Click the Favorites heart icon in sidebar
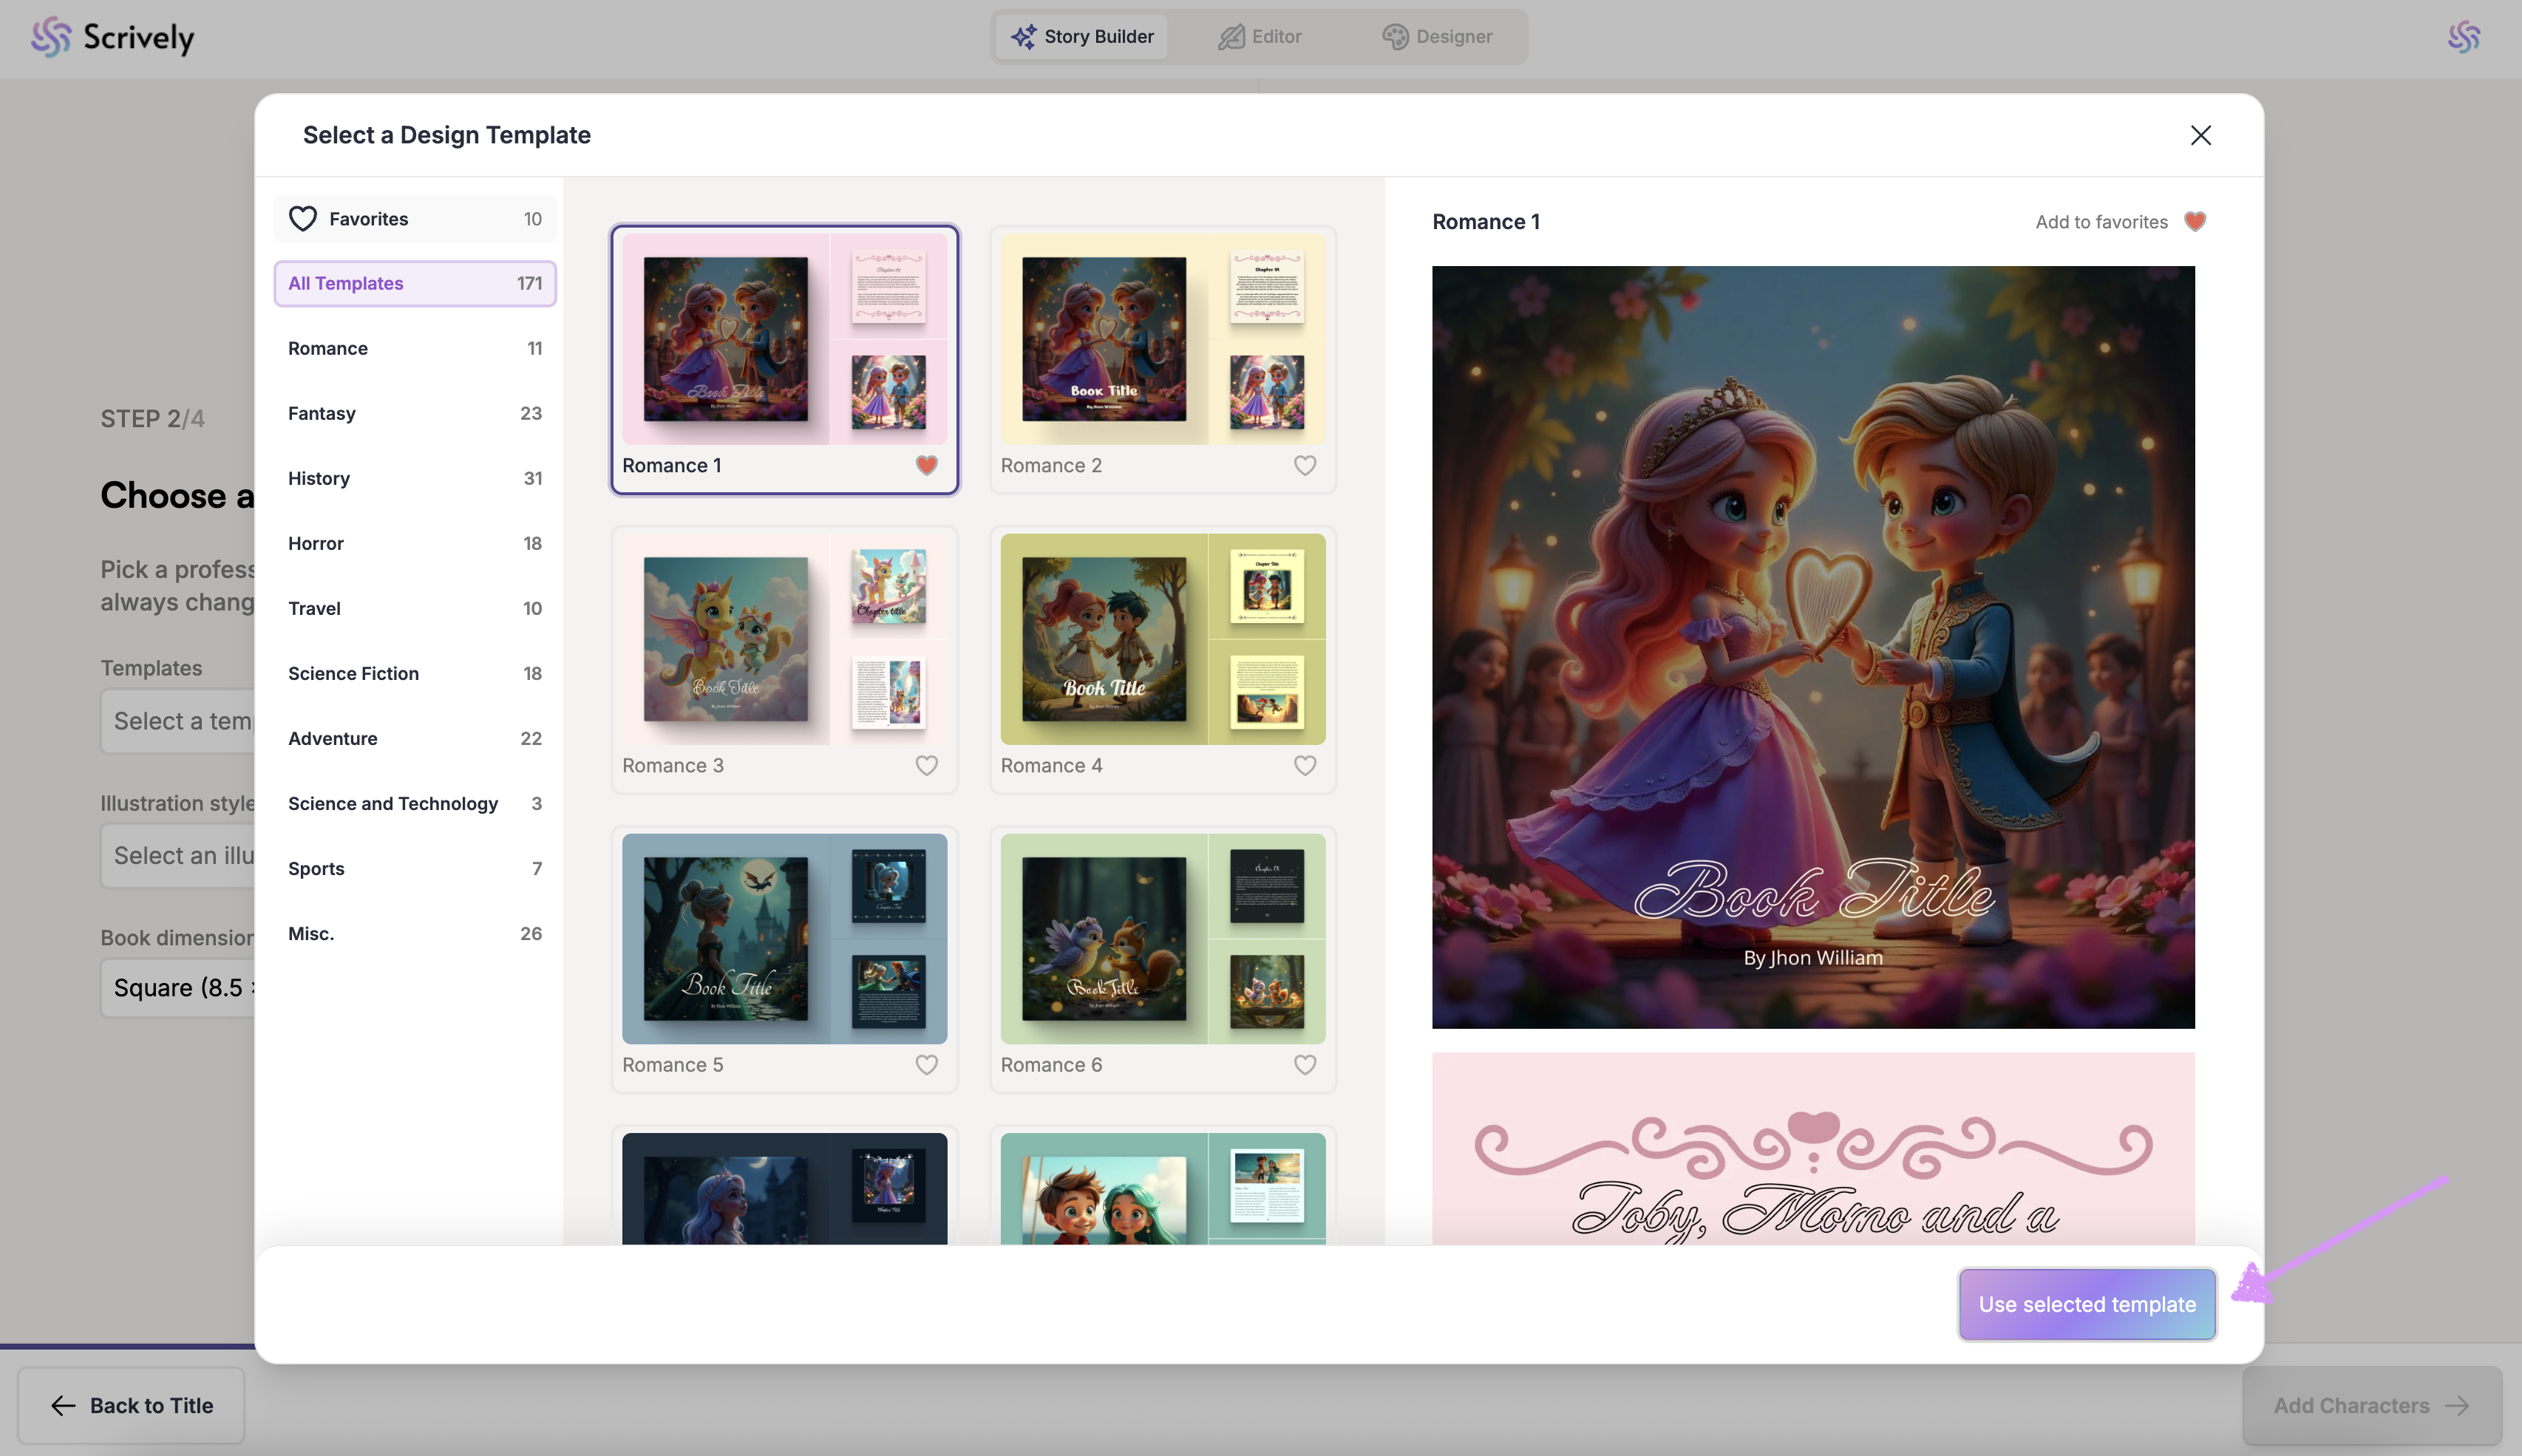The width and height of the screenshot is (2522, 1456). pyautogui.click(x=303, y=218)
